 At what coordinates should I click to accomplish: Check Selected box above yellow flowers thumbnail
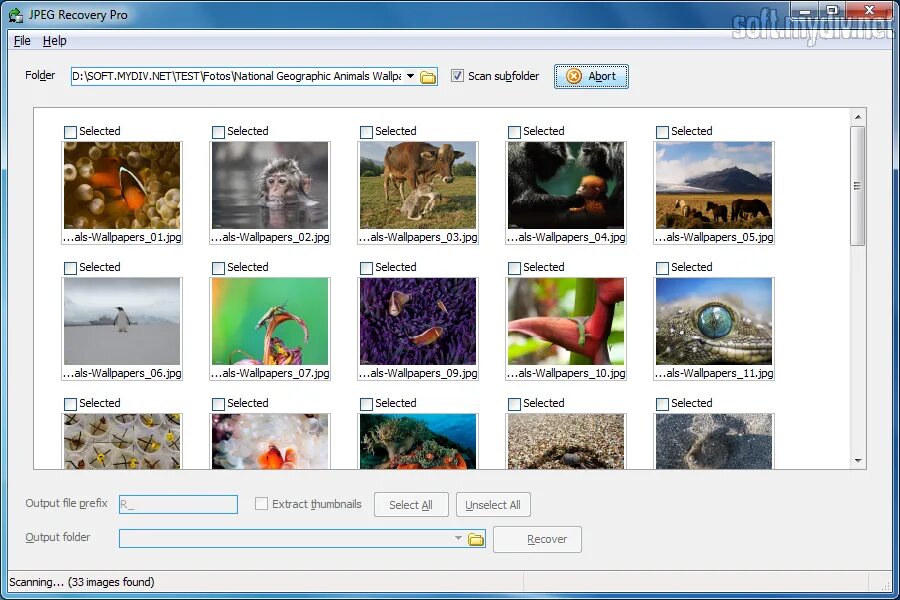pyautogui.click(x=71, y=404)
